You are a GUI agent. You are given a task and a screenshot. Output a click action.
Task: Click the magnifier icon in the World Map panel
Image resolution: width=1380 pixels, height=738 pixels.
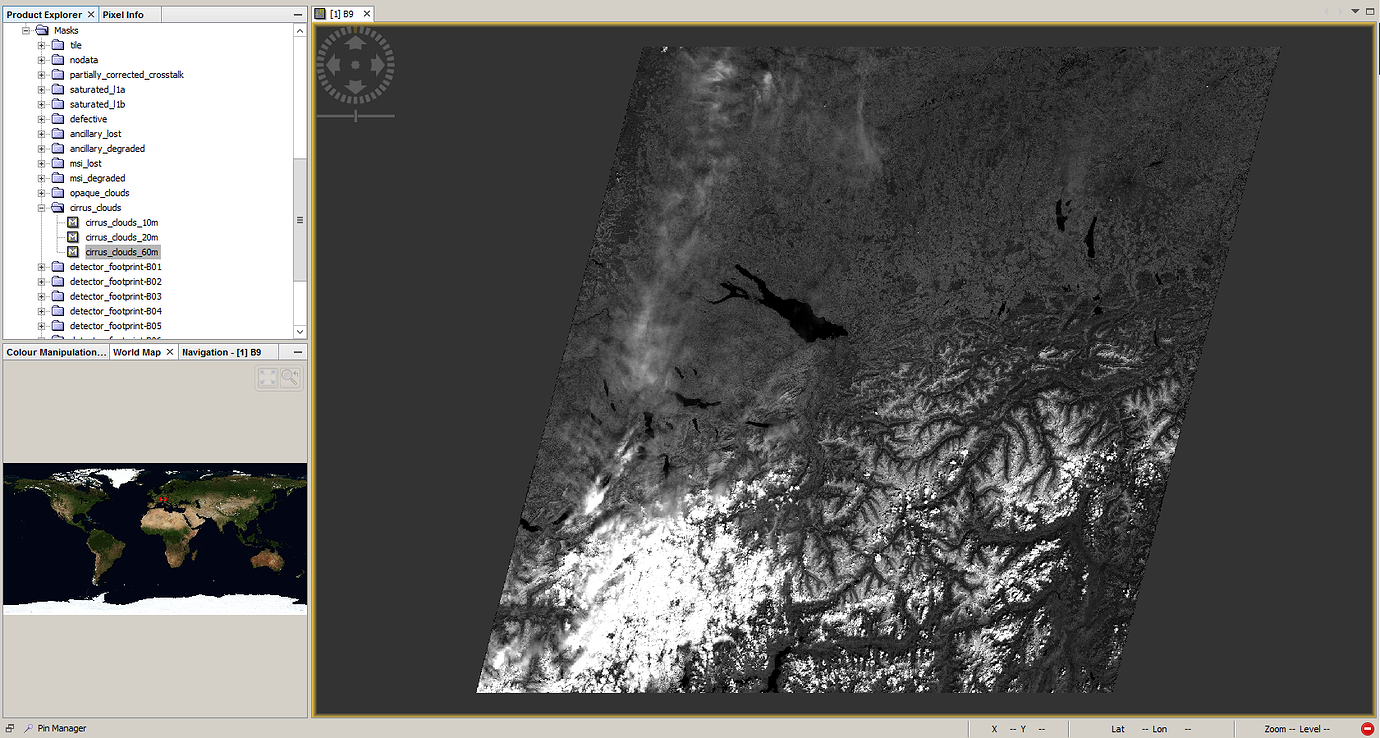pos(289,378)
